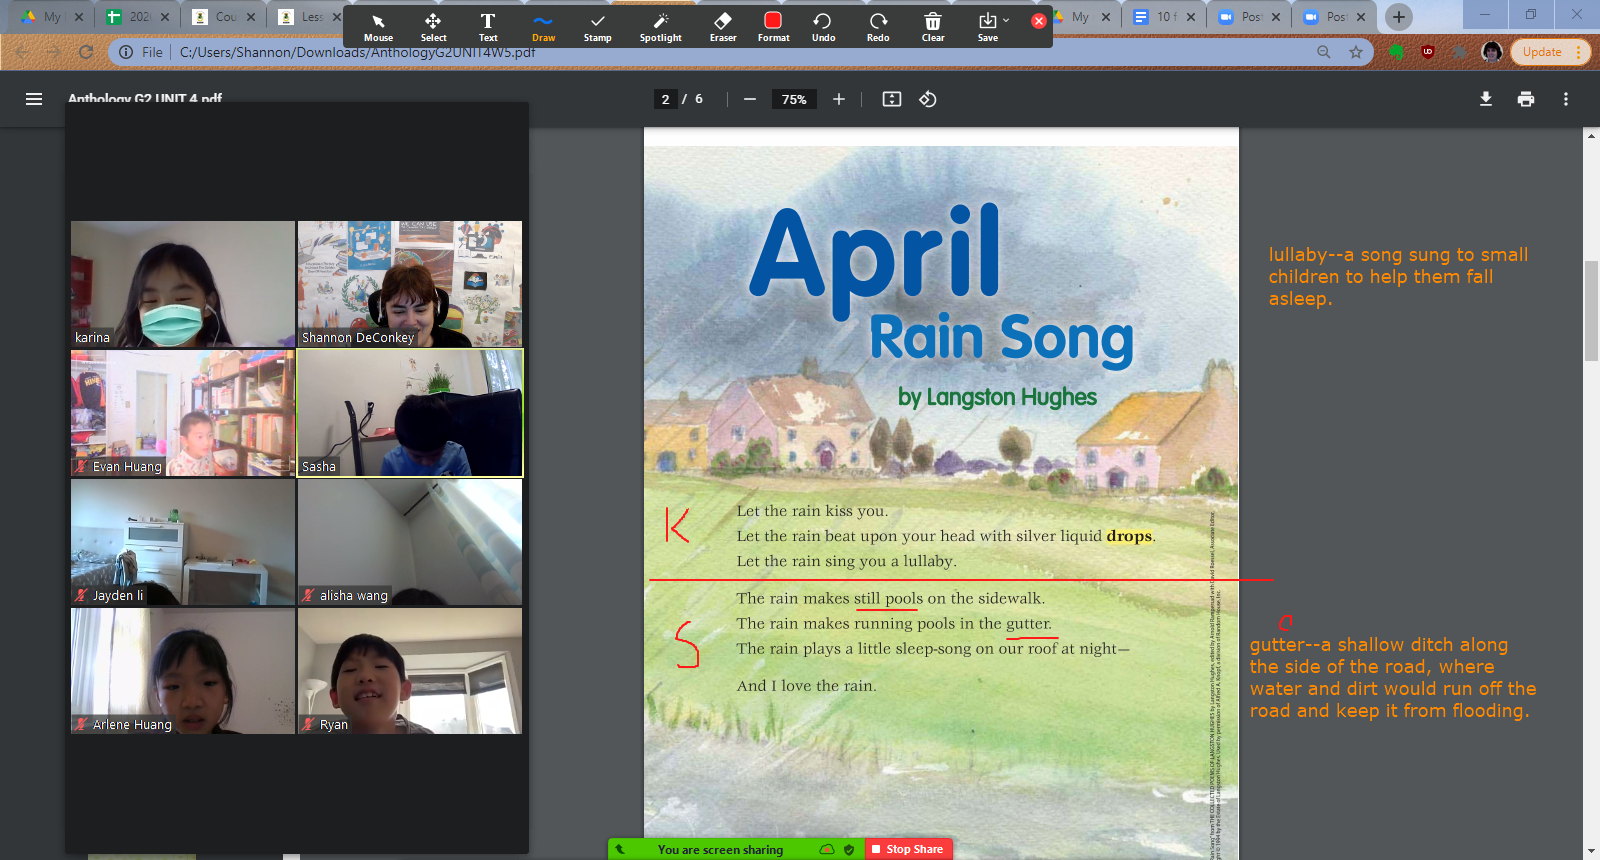Screen dimensions: 1600x860
Task: Undo the last annotation
Action: click(823, 27)
